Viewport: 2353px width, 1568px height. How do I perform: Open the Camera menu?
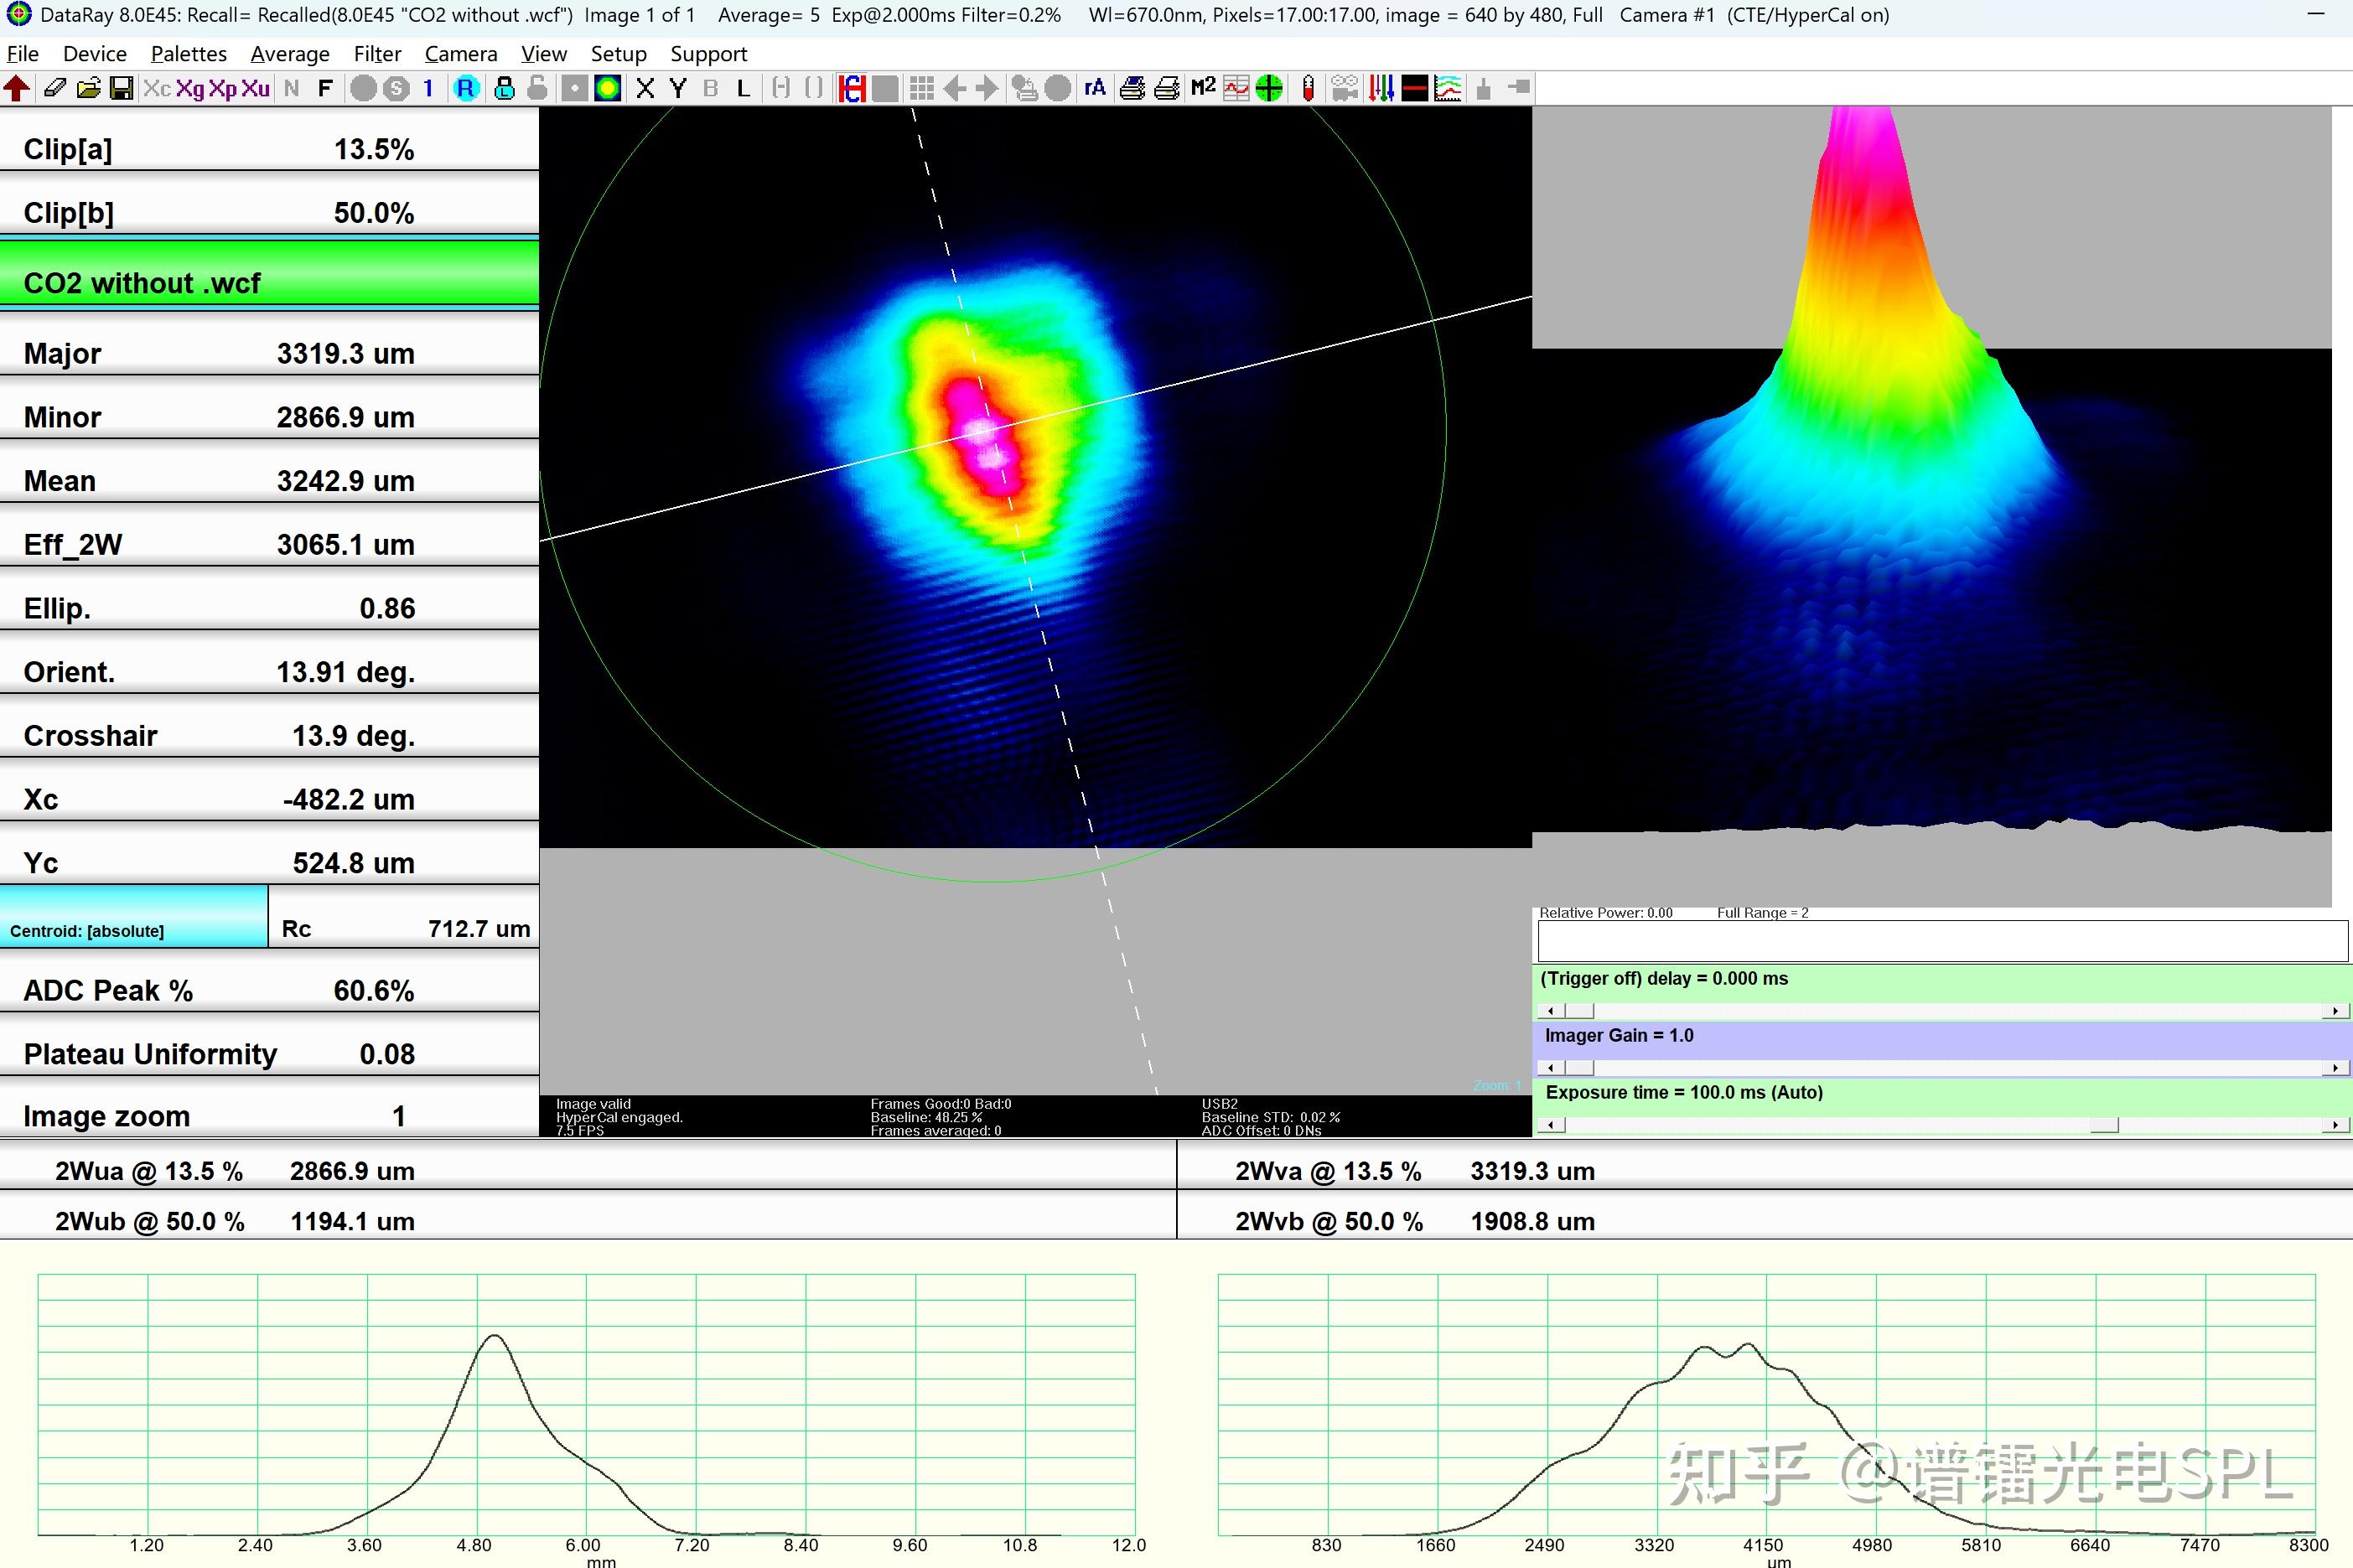point(460,54)
